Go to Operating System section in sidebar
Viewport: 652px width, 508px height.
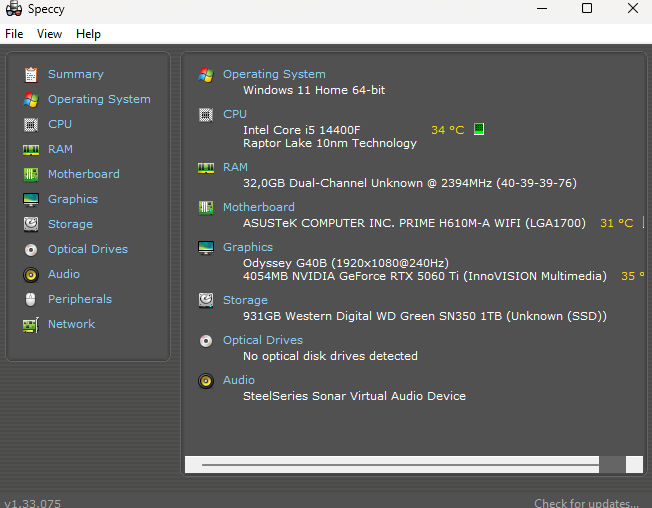99,99
